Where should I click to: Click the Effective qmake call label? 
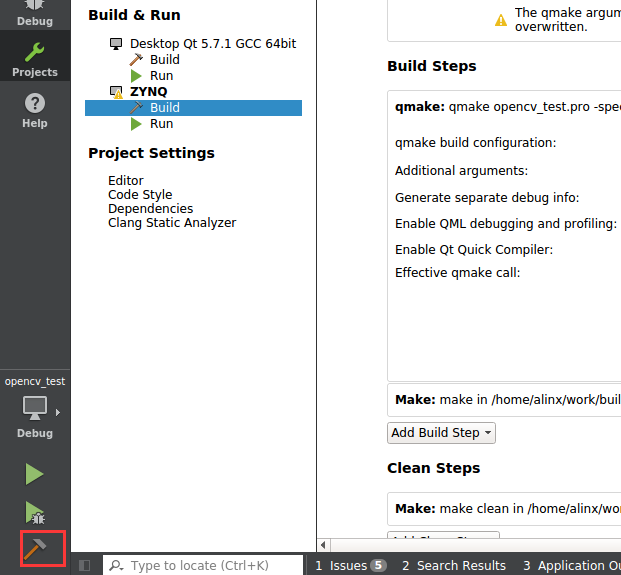457,273
